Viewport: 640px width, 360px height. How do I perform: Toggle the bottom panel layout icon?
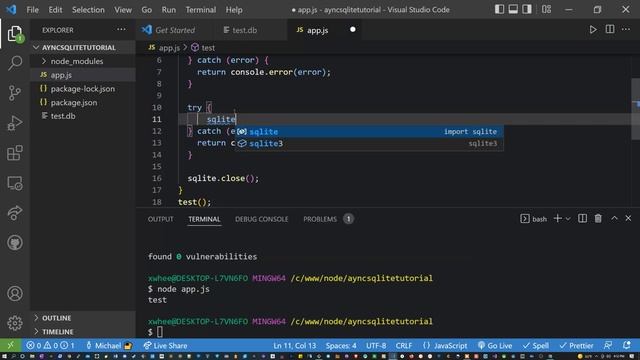[513, 9]
